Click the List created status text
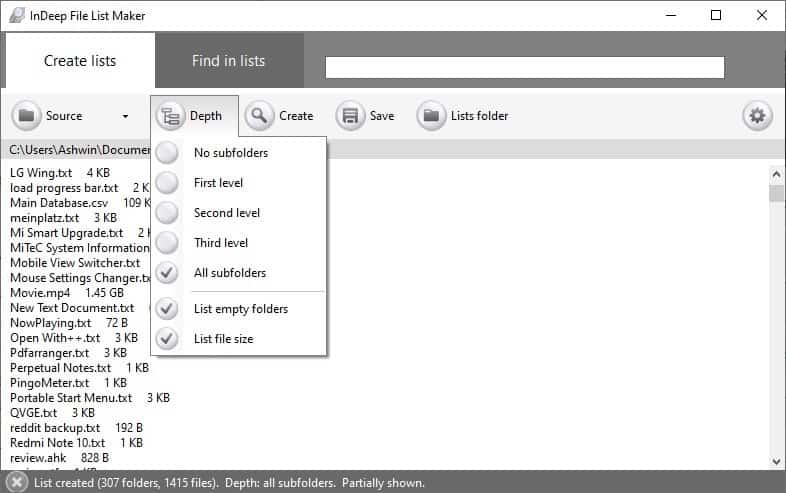The height and width of the screenshot is (493, 786). (x=229, y=483)
